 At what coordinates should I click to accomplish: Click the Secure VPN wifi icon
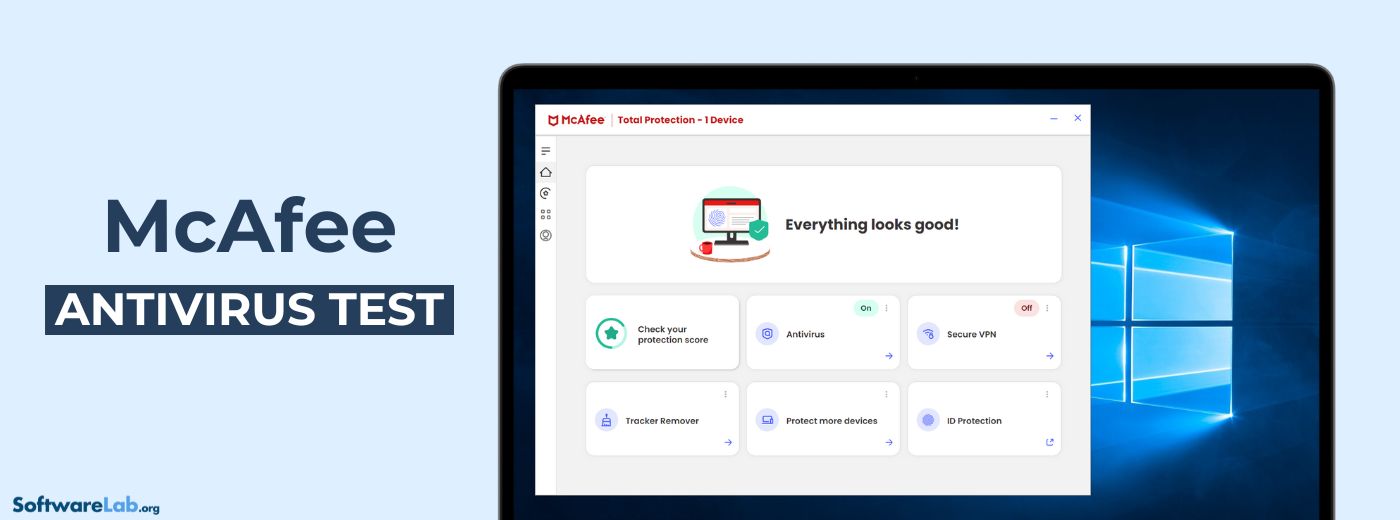pos(928,334)
